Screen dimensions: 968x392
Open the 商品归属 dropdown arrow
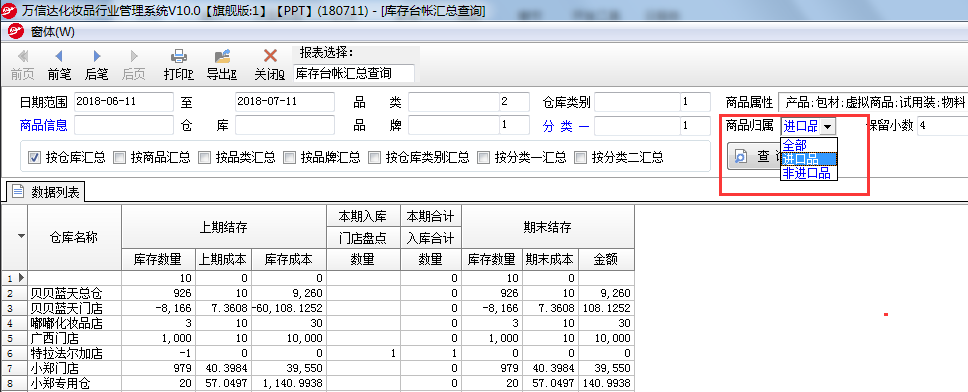tap(828, 127)
